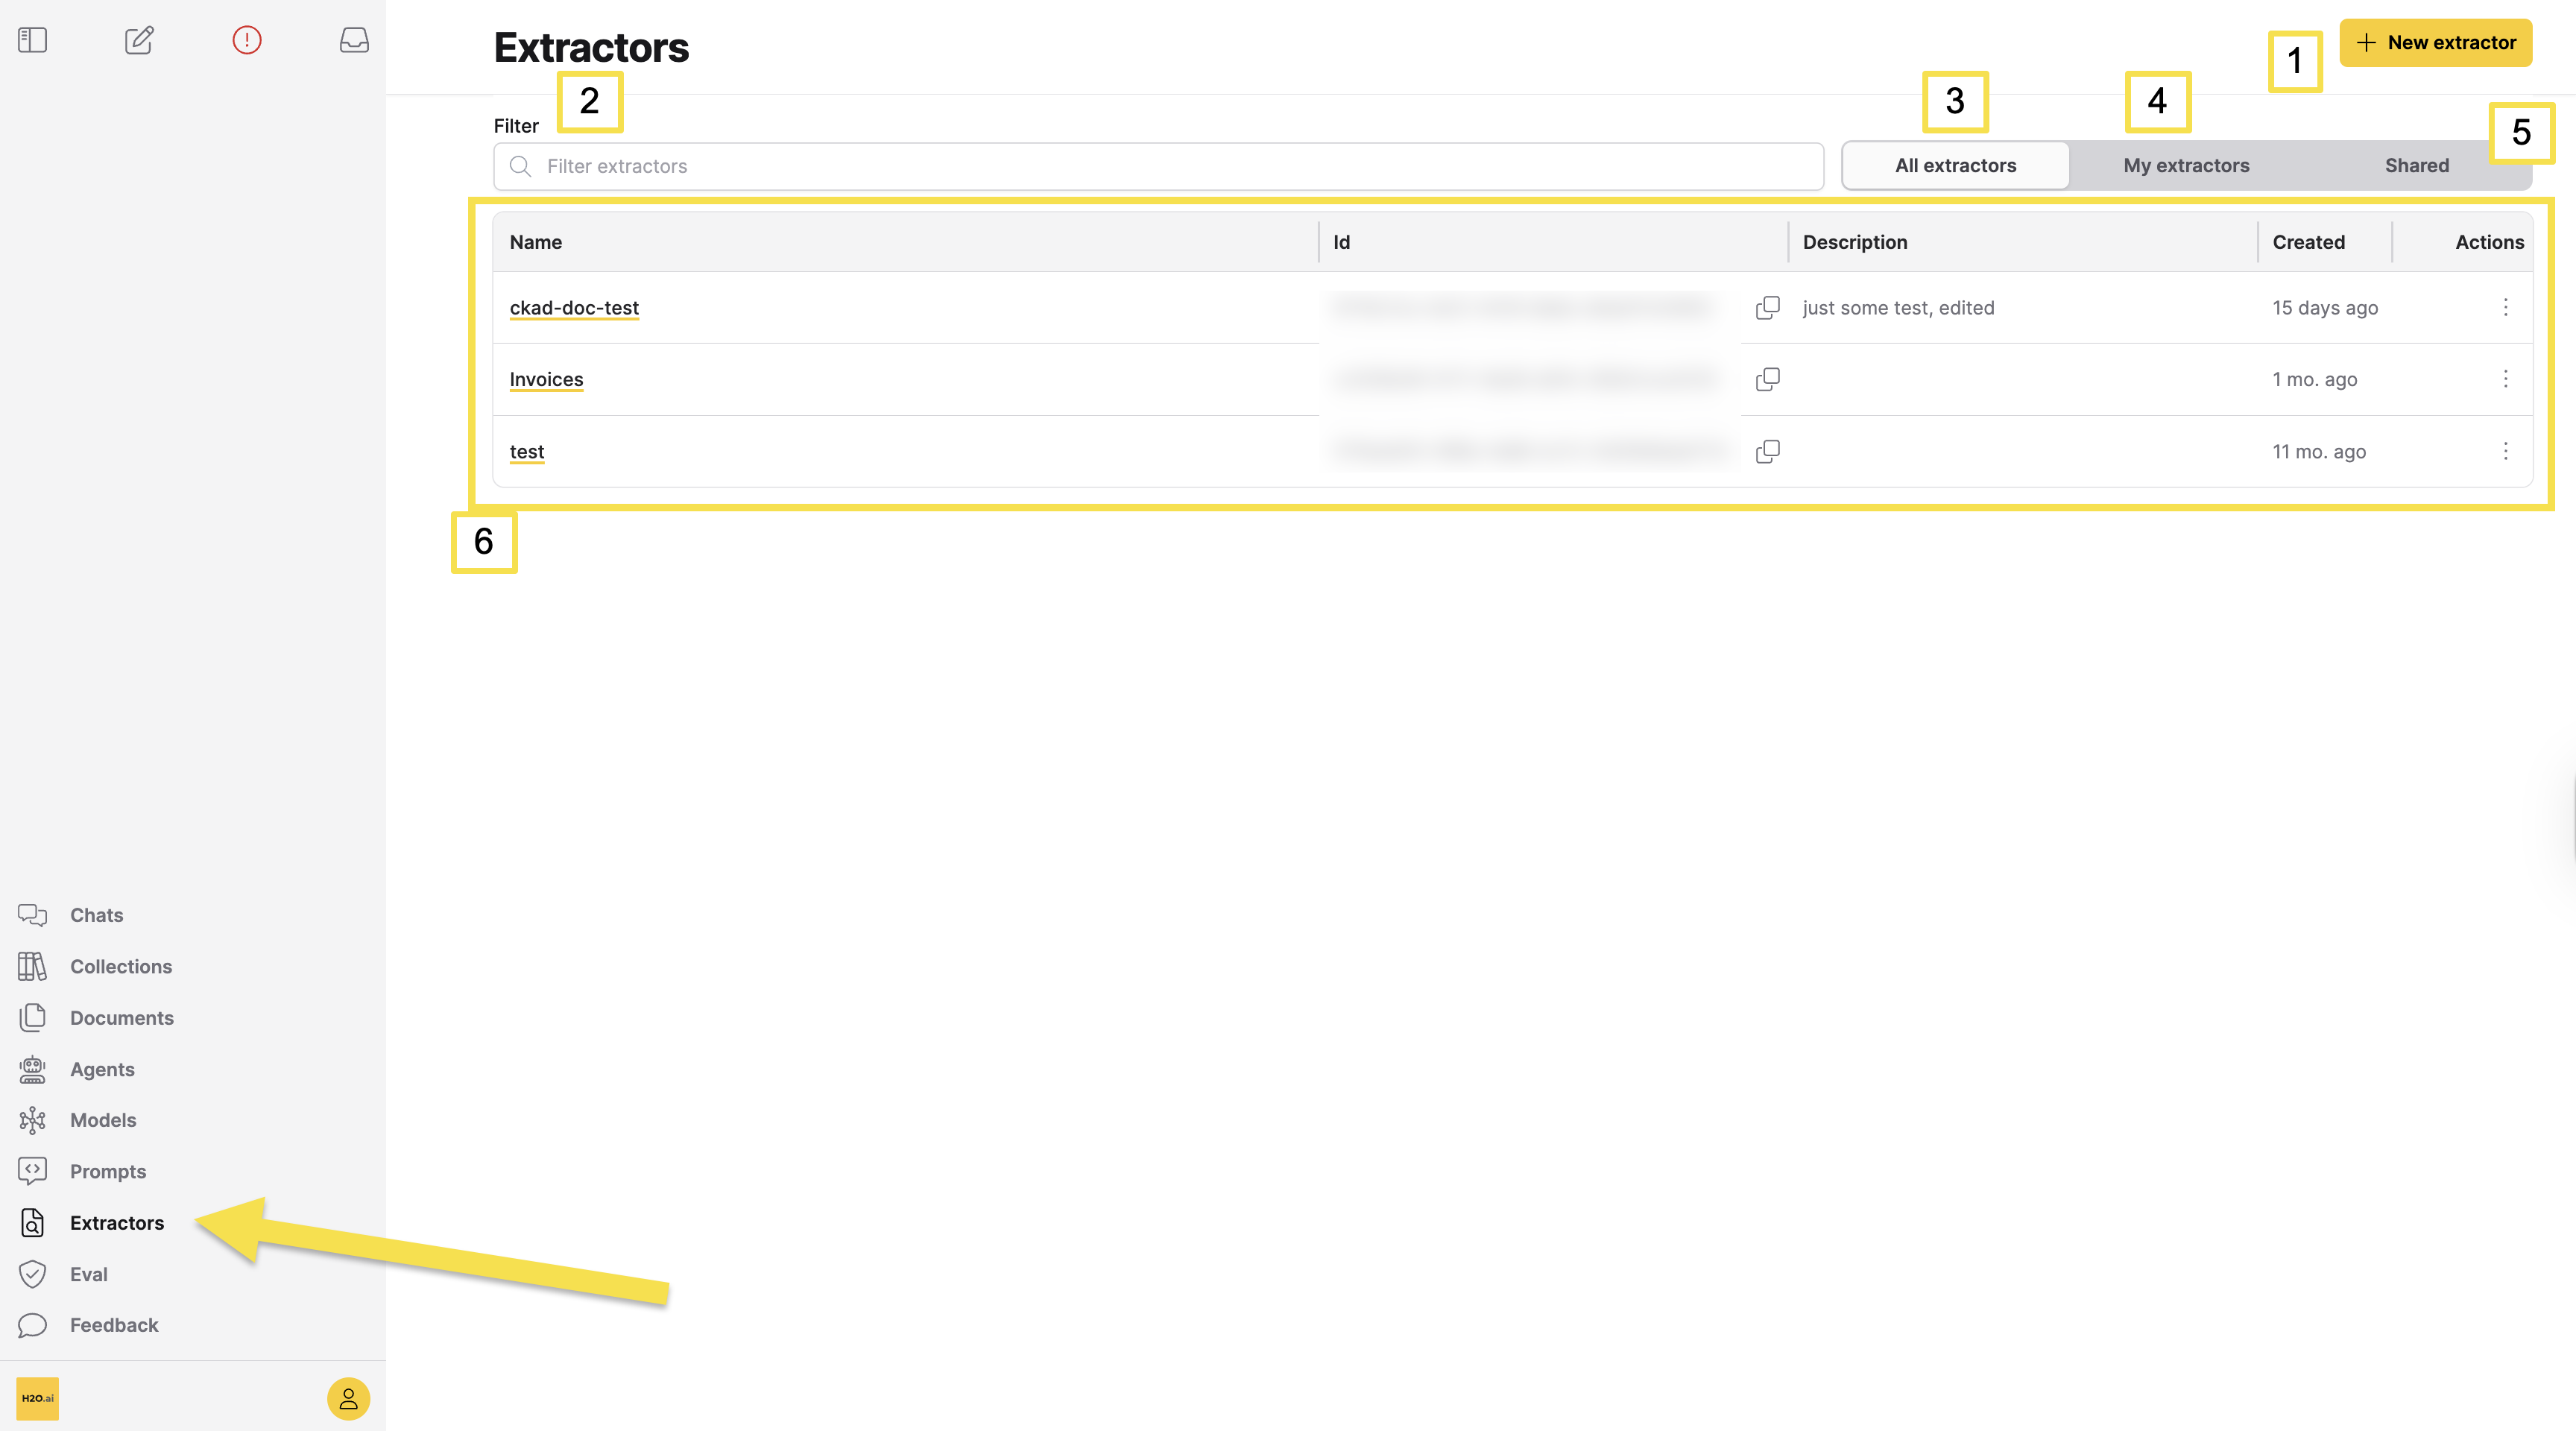
Task: Open the ckad-doc-test extractor link
Action: tap(573, 308)
